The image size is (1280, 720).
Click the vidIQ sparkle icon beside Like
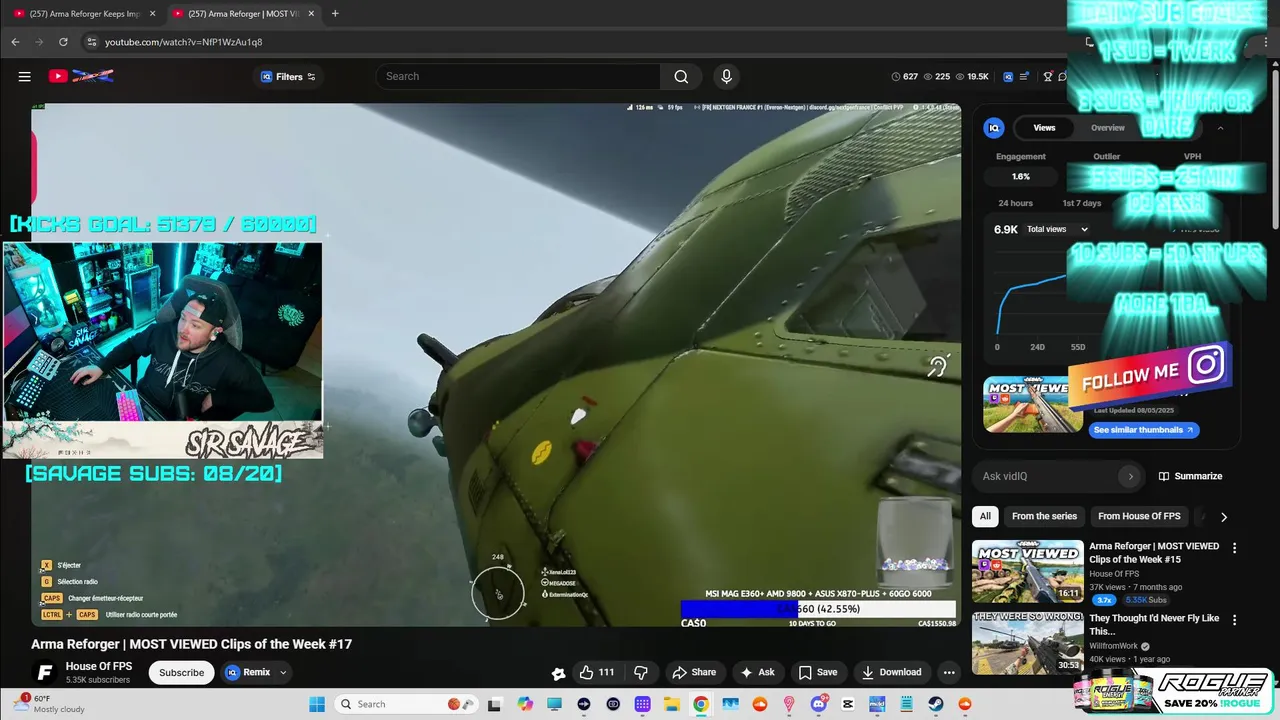pyautogui.click(x=558, y=673)
